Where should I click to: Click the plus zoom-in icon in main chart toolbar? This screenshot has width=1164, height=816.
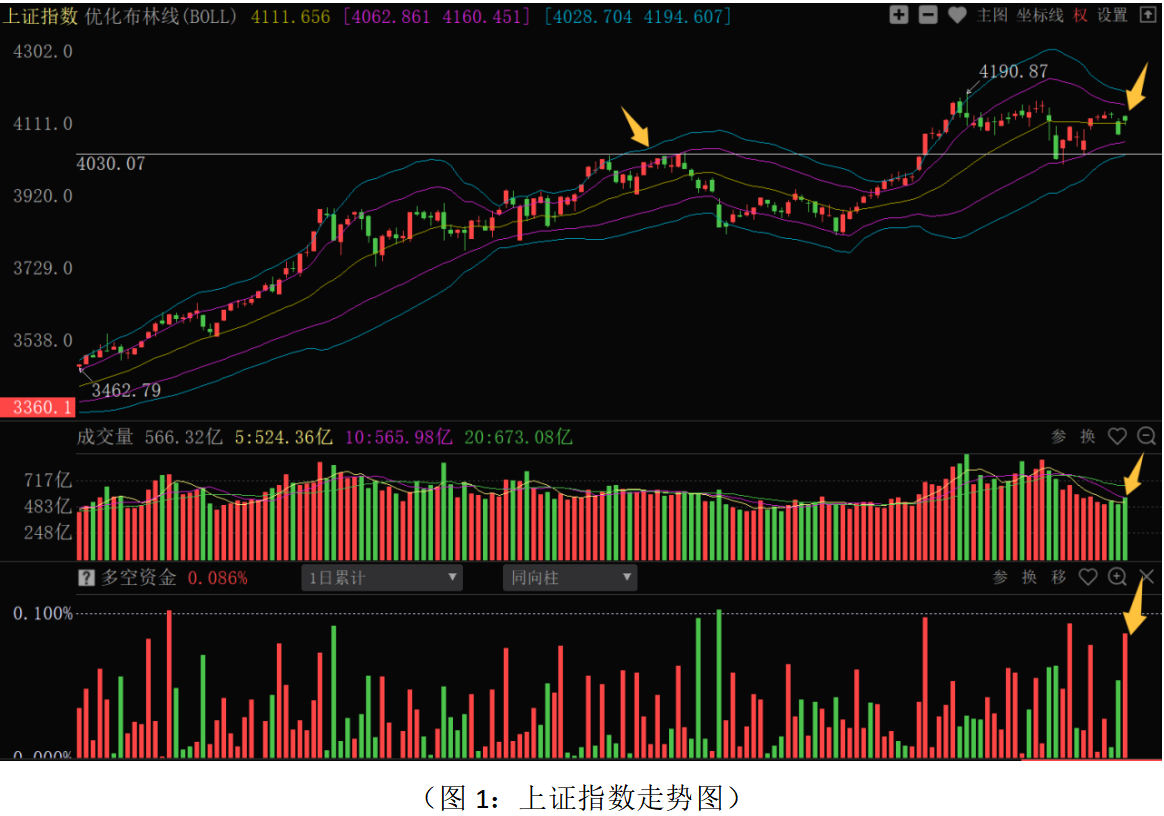click(899, 15)
